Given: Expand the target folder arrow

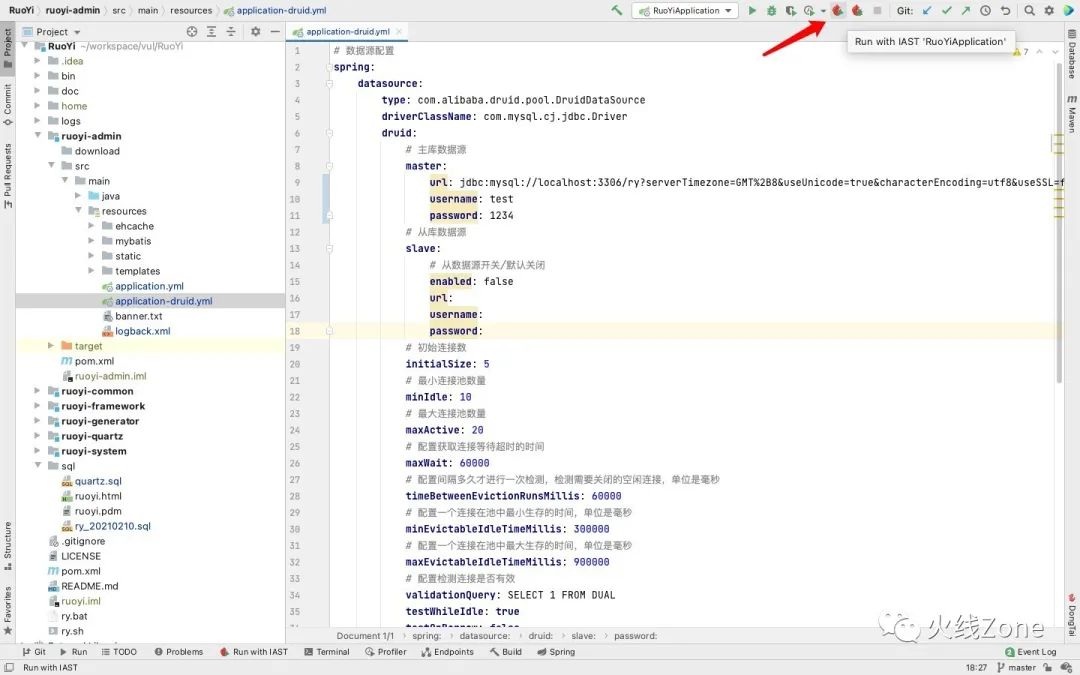Looking at the screenshot, I should [x=51, y=346].
